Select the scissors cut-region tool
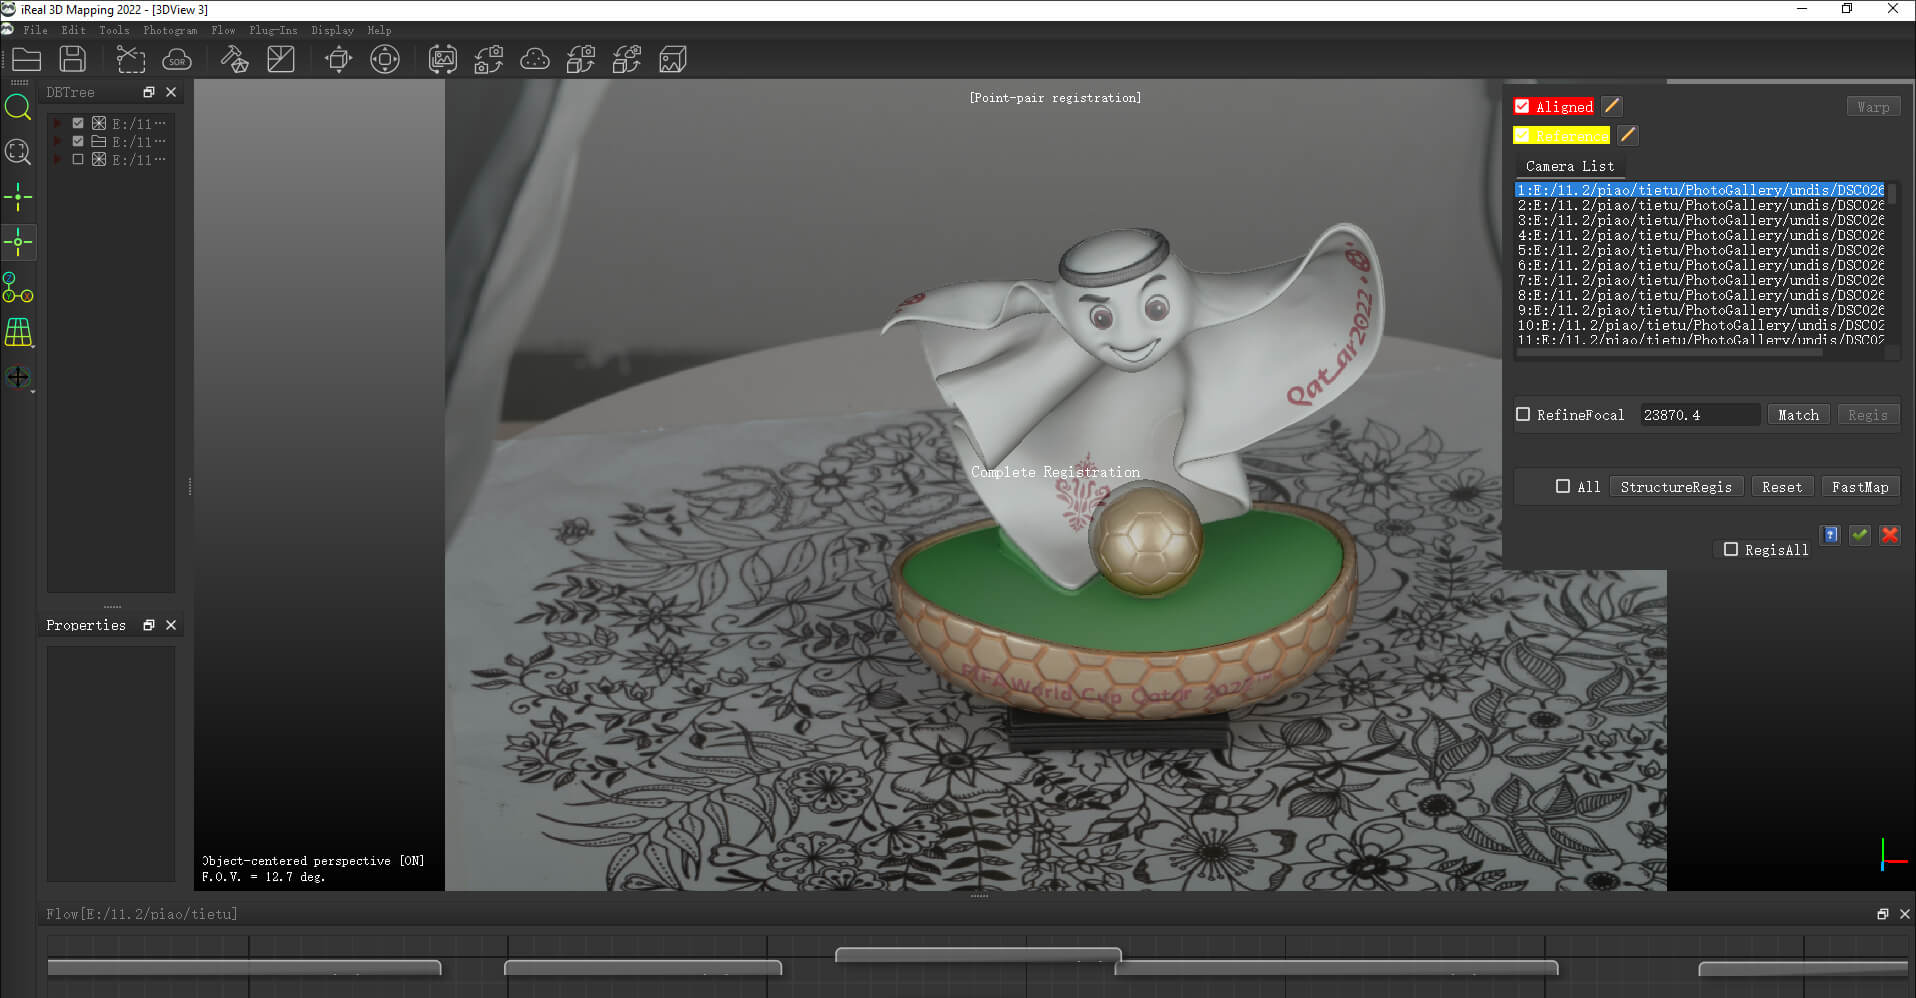The width and height of the screenshot is (1916, 998). (131, 59)
